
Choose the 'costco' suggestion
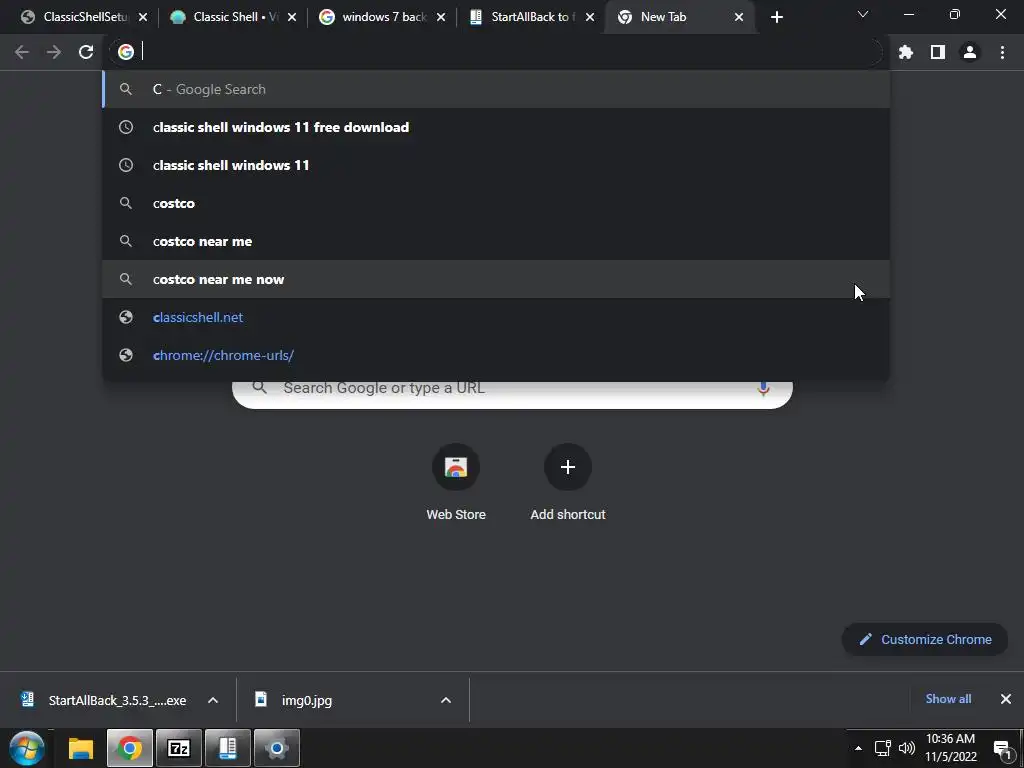[x=496, y=203]
